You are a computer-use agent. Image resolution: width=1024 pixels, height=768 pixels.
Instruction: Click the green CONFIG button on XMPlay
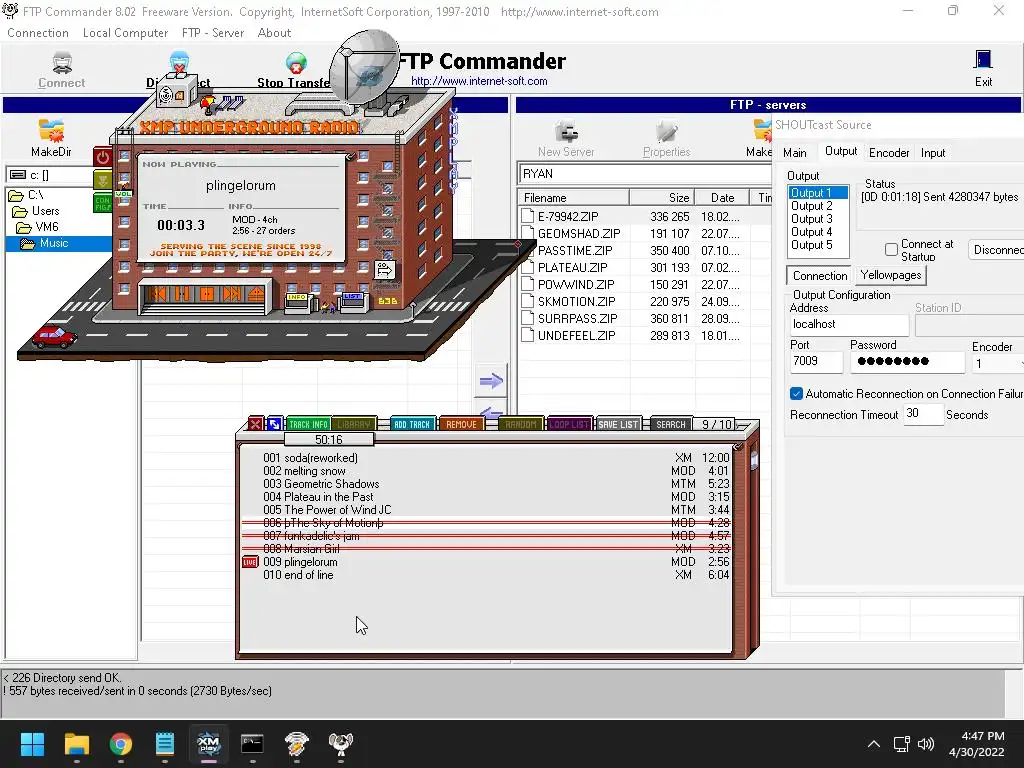103,203
